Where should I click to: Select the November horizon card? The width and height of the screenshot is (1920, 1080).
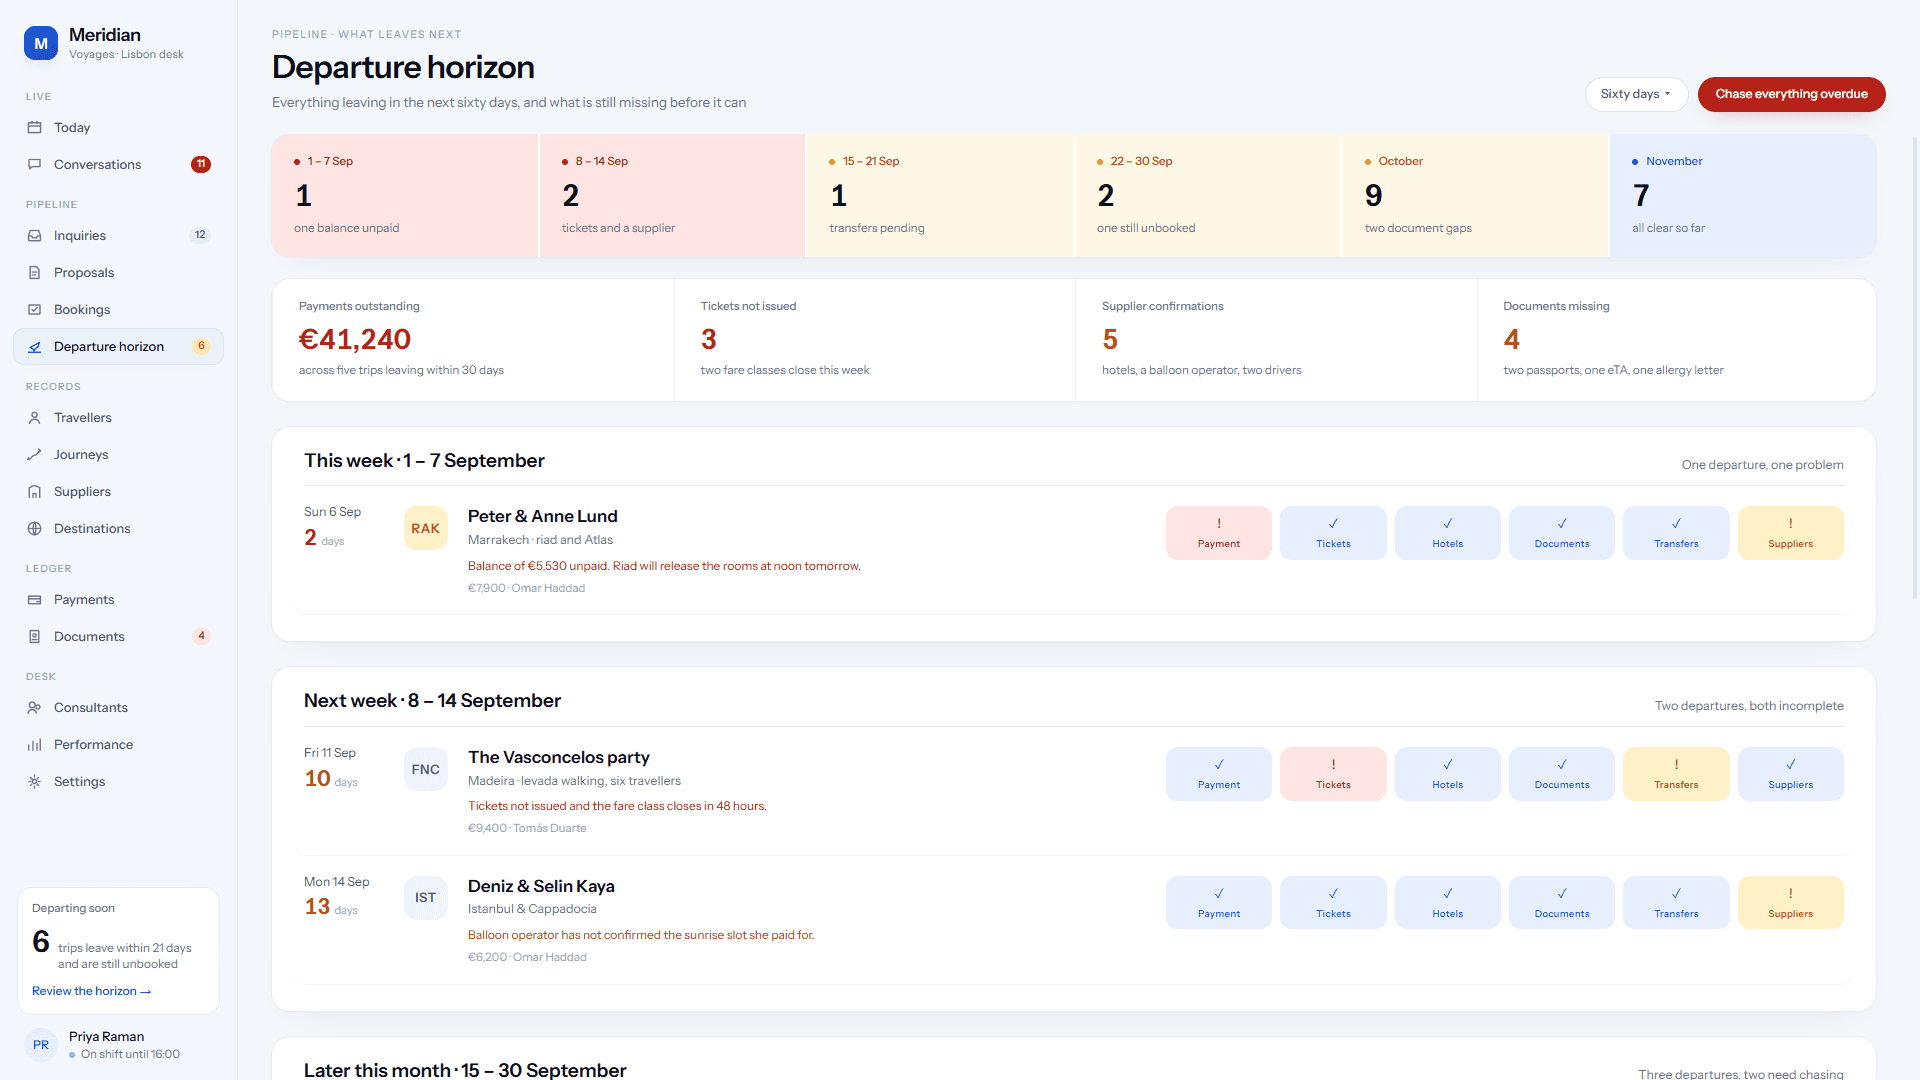coord(1743,196)
